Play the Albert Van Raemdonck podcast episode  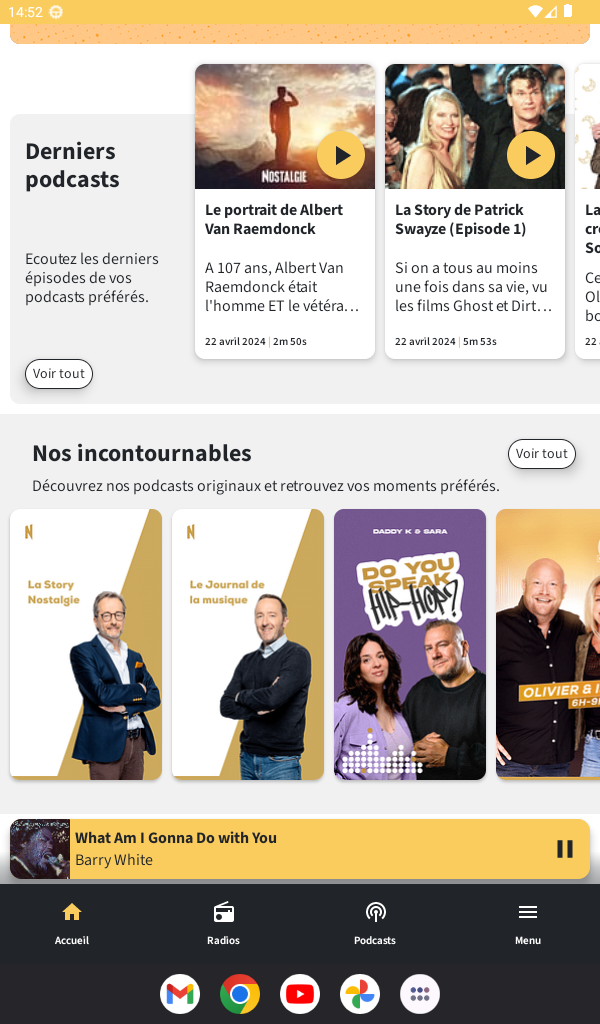(341, 155)
